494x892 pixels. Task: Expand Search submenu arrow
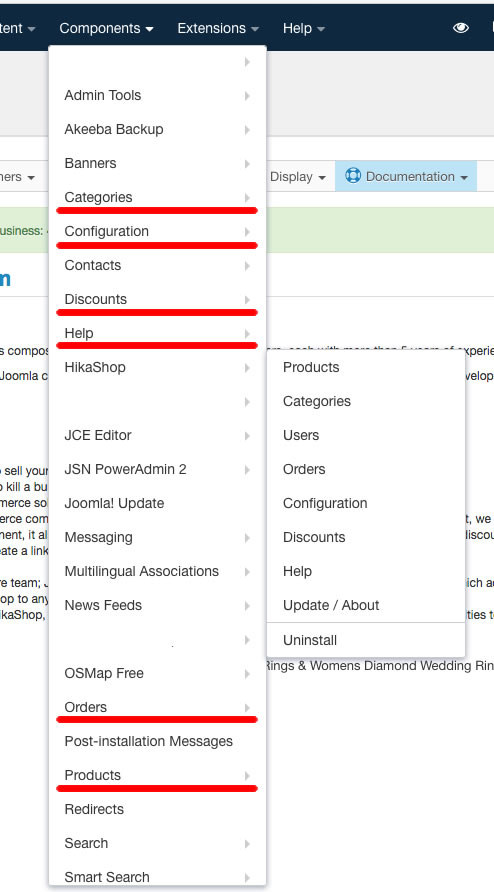(x=247, y=844)
